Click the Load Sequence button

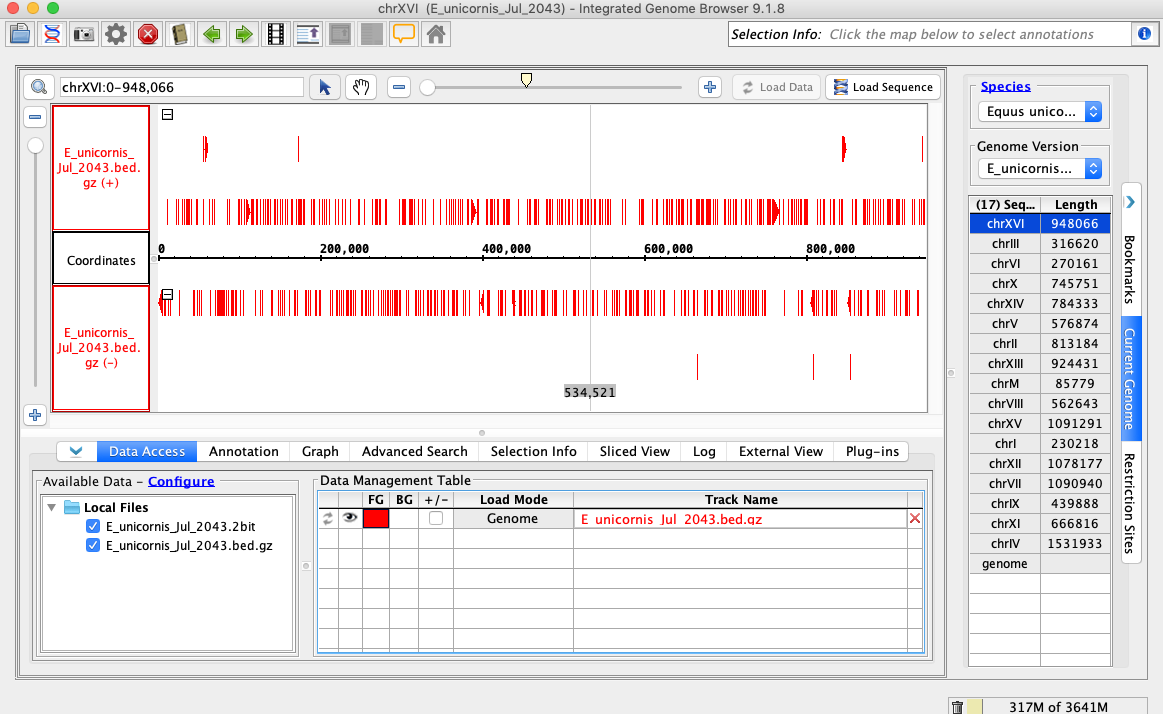(883, 87)
